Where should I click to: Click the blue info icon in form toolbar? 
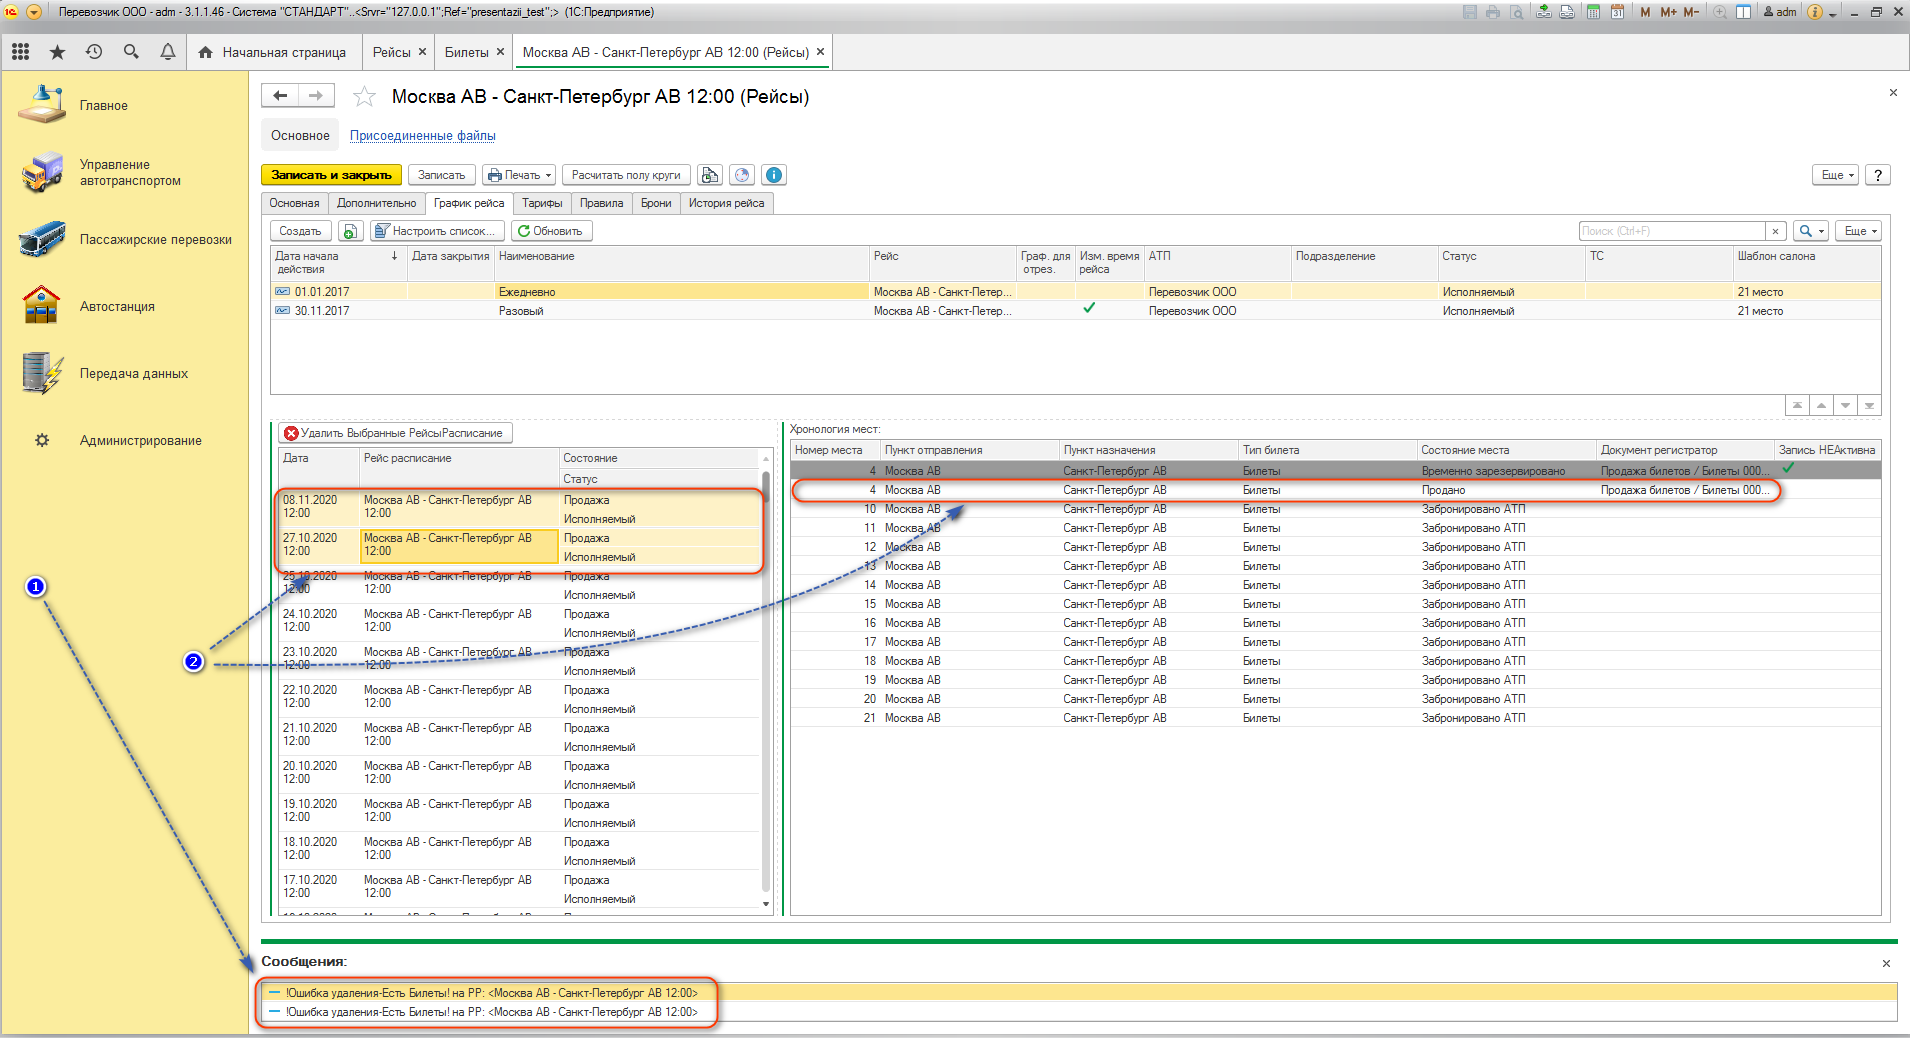pos(773,175)
